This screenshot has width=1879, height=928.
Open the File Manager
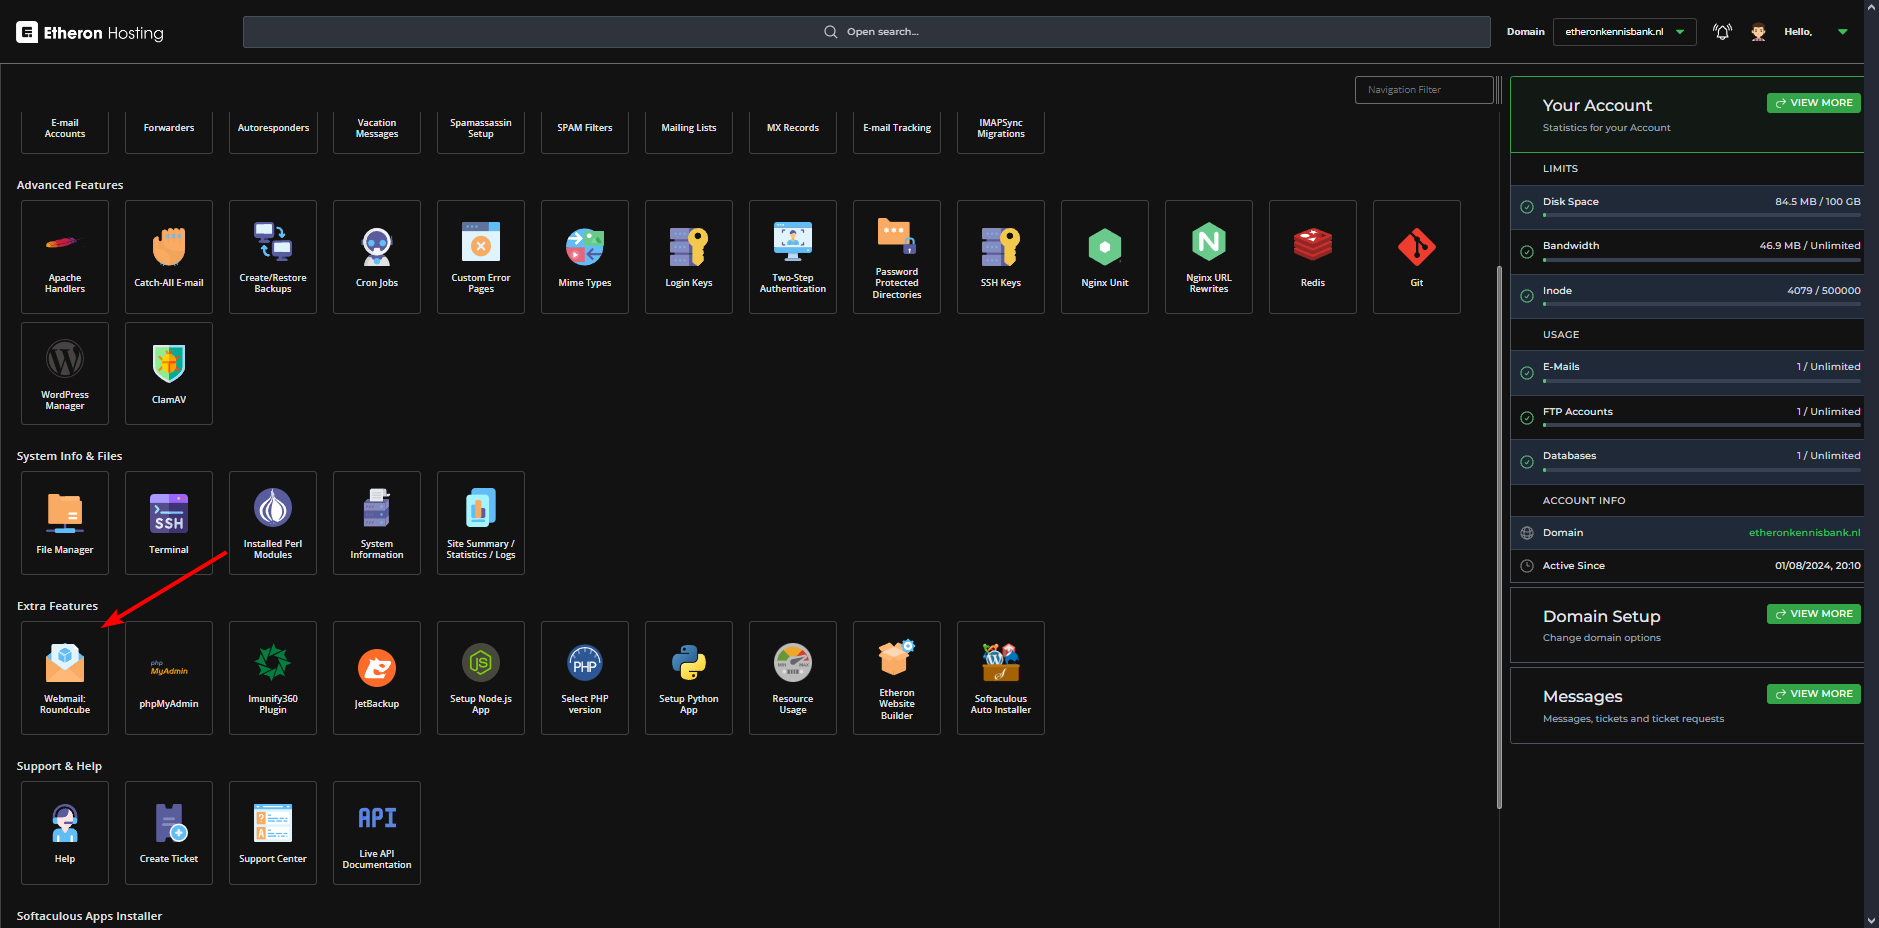(65, 522)
